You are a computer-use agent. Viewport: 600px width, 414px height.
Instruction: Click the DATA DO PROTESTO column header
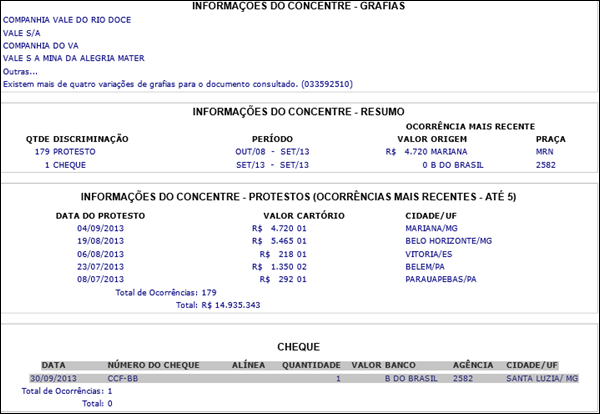(x=101, y=216)
